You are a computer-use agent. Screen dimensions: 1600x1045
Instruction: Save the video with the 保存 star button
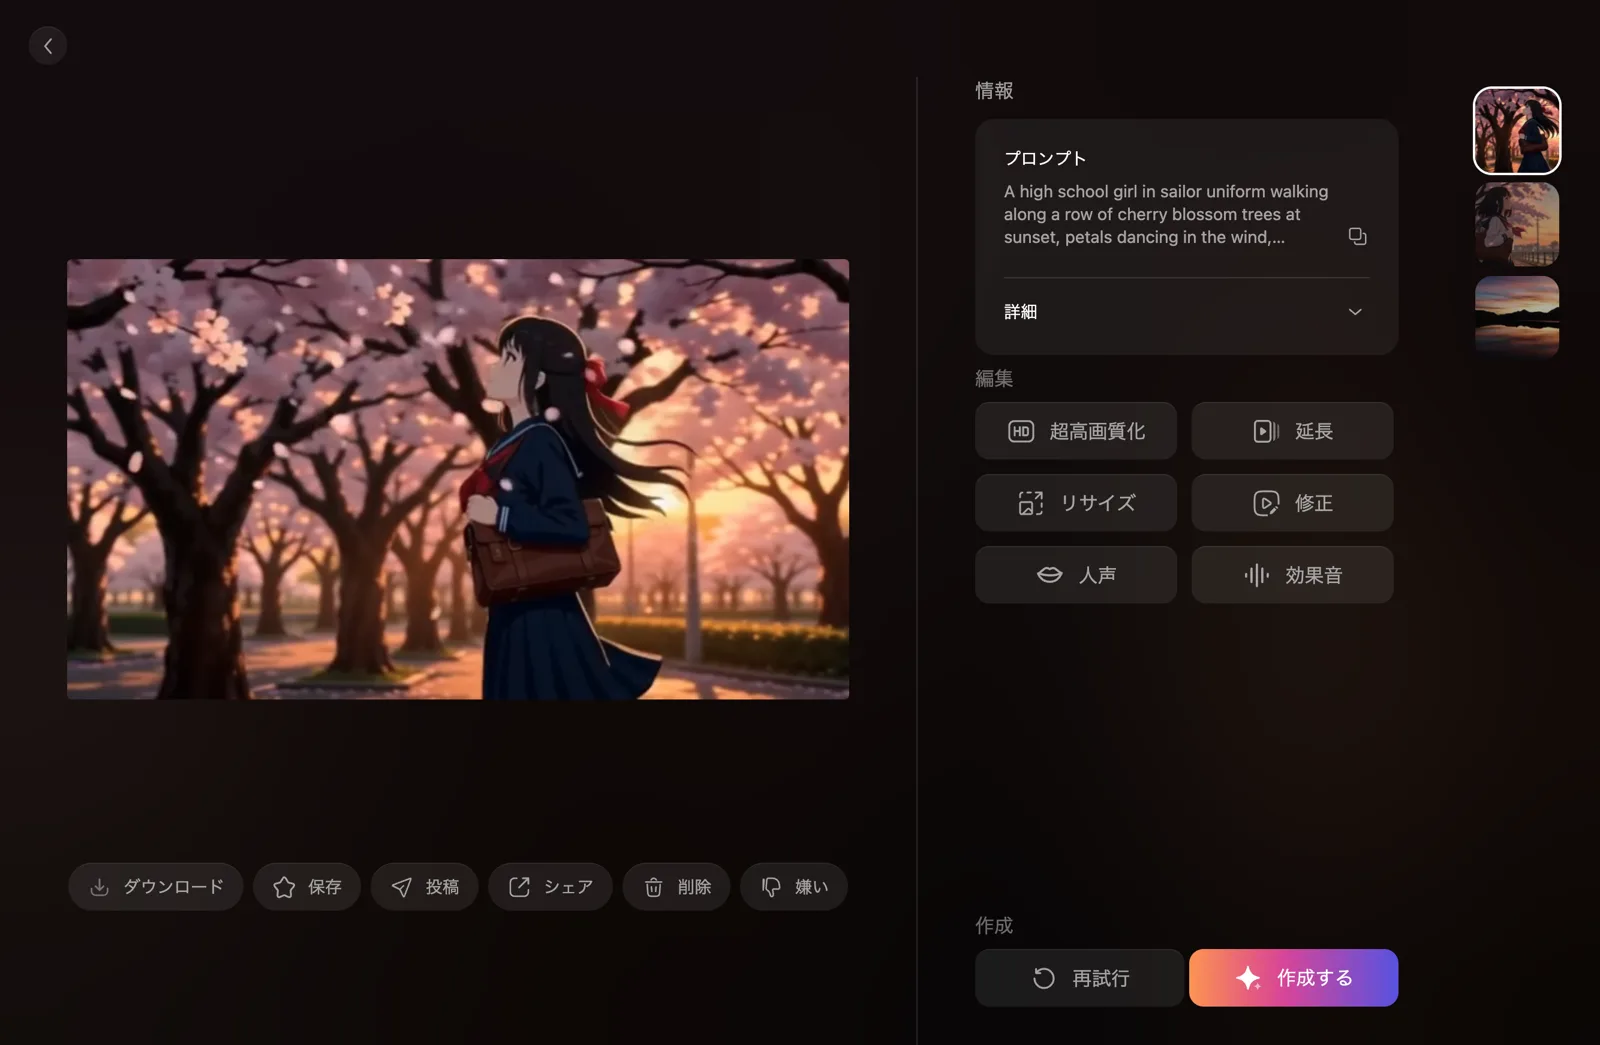tap(307, 887)
